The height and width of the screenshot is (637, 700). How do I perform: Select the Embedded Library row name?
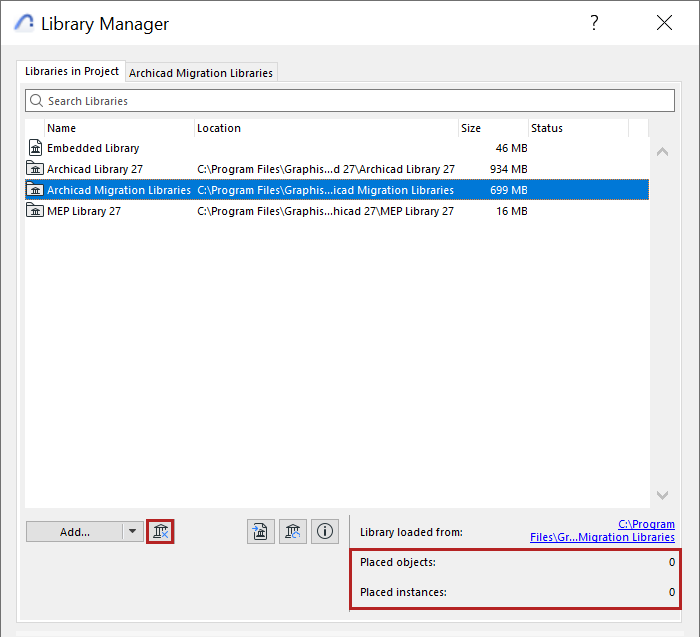[93, 148]
